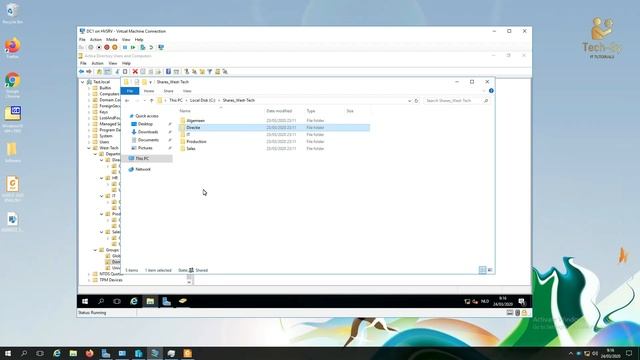Switch Explorer to details view icon
This screenshot has width=640, height=360.
[482, 270]
